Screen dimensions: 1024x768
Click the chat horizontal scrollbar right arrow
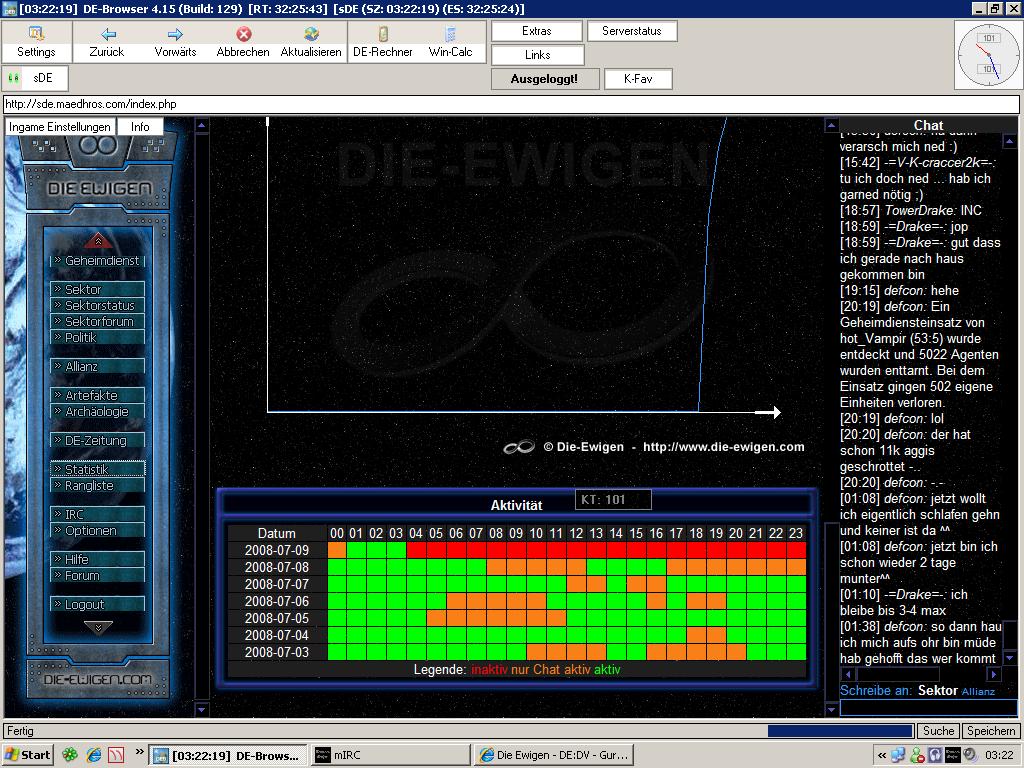996,674
